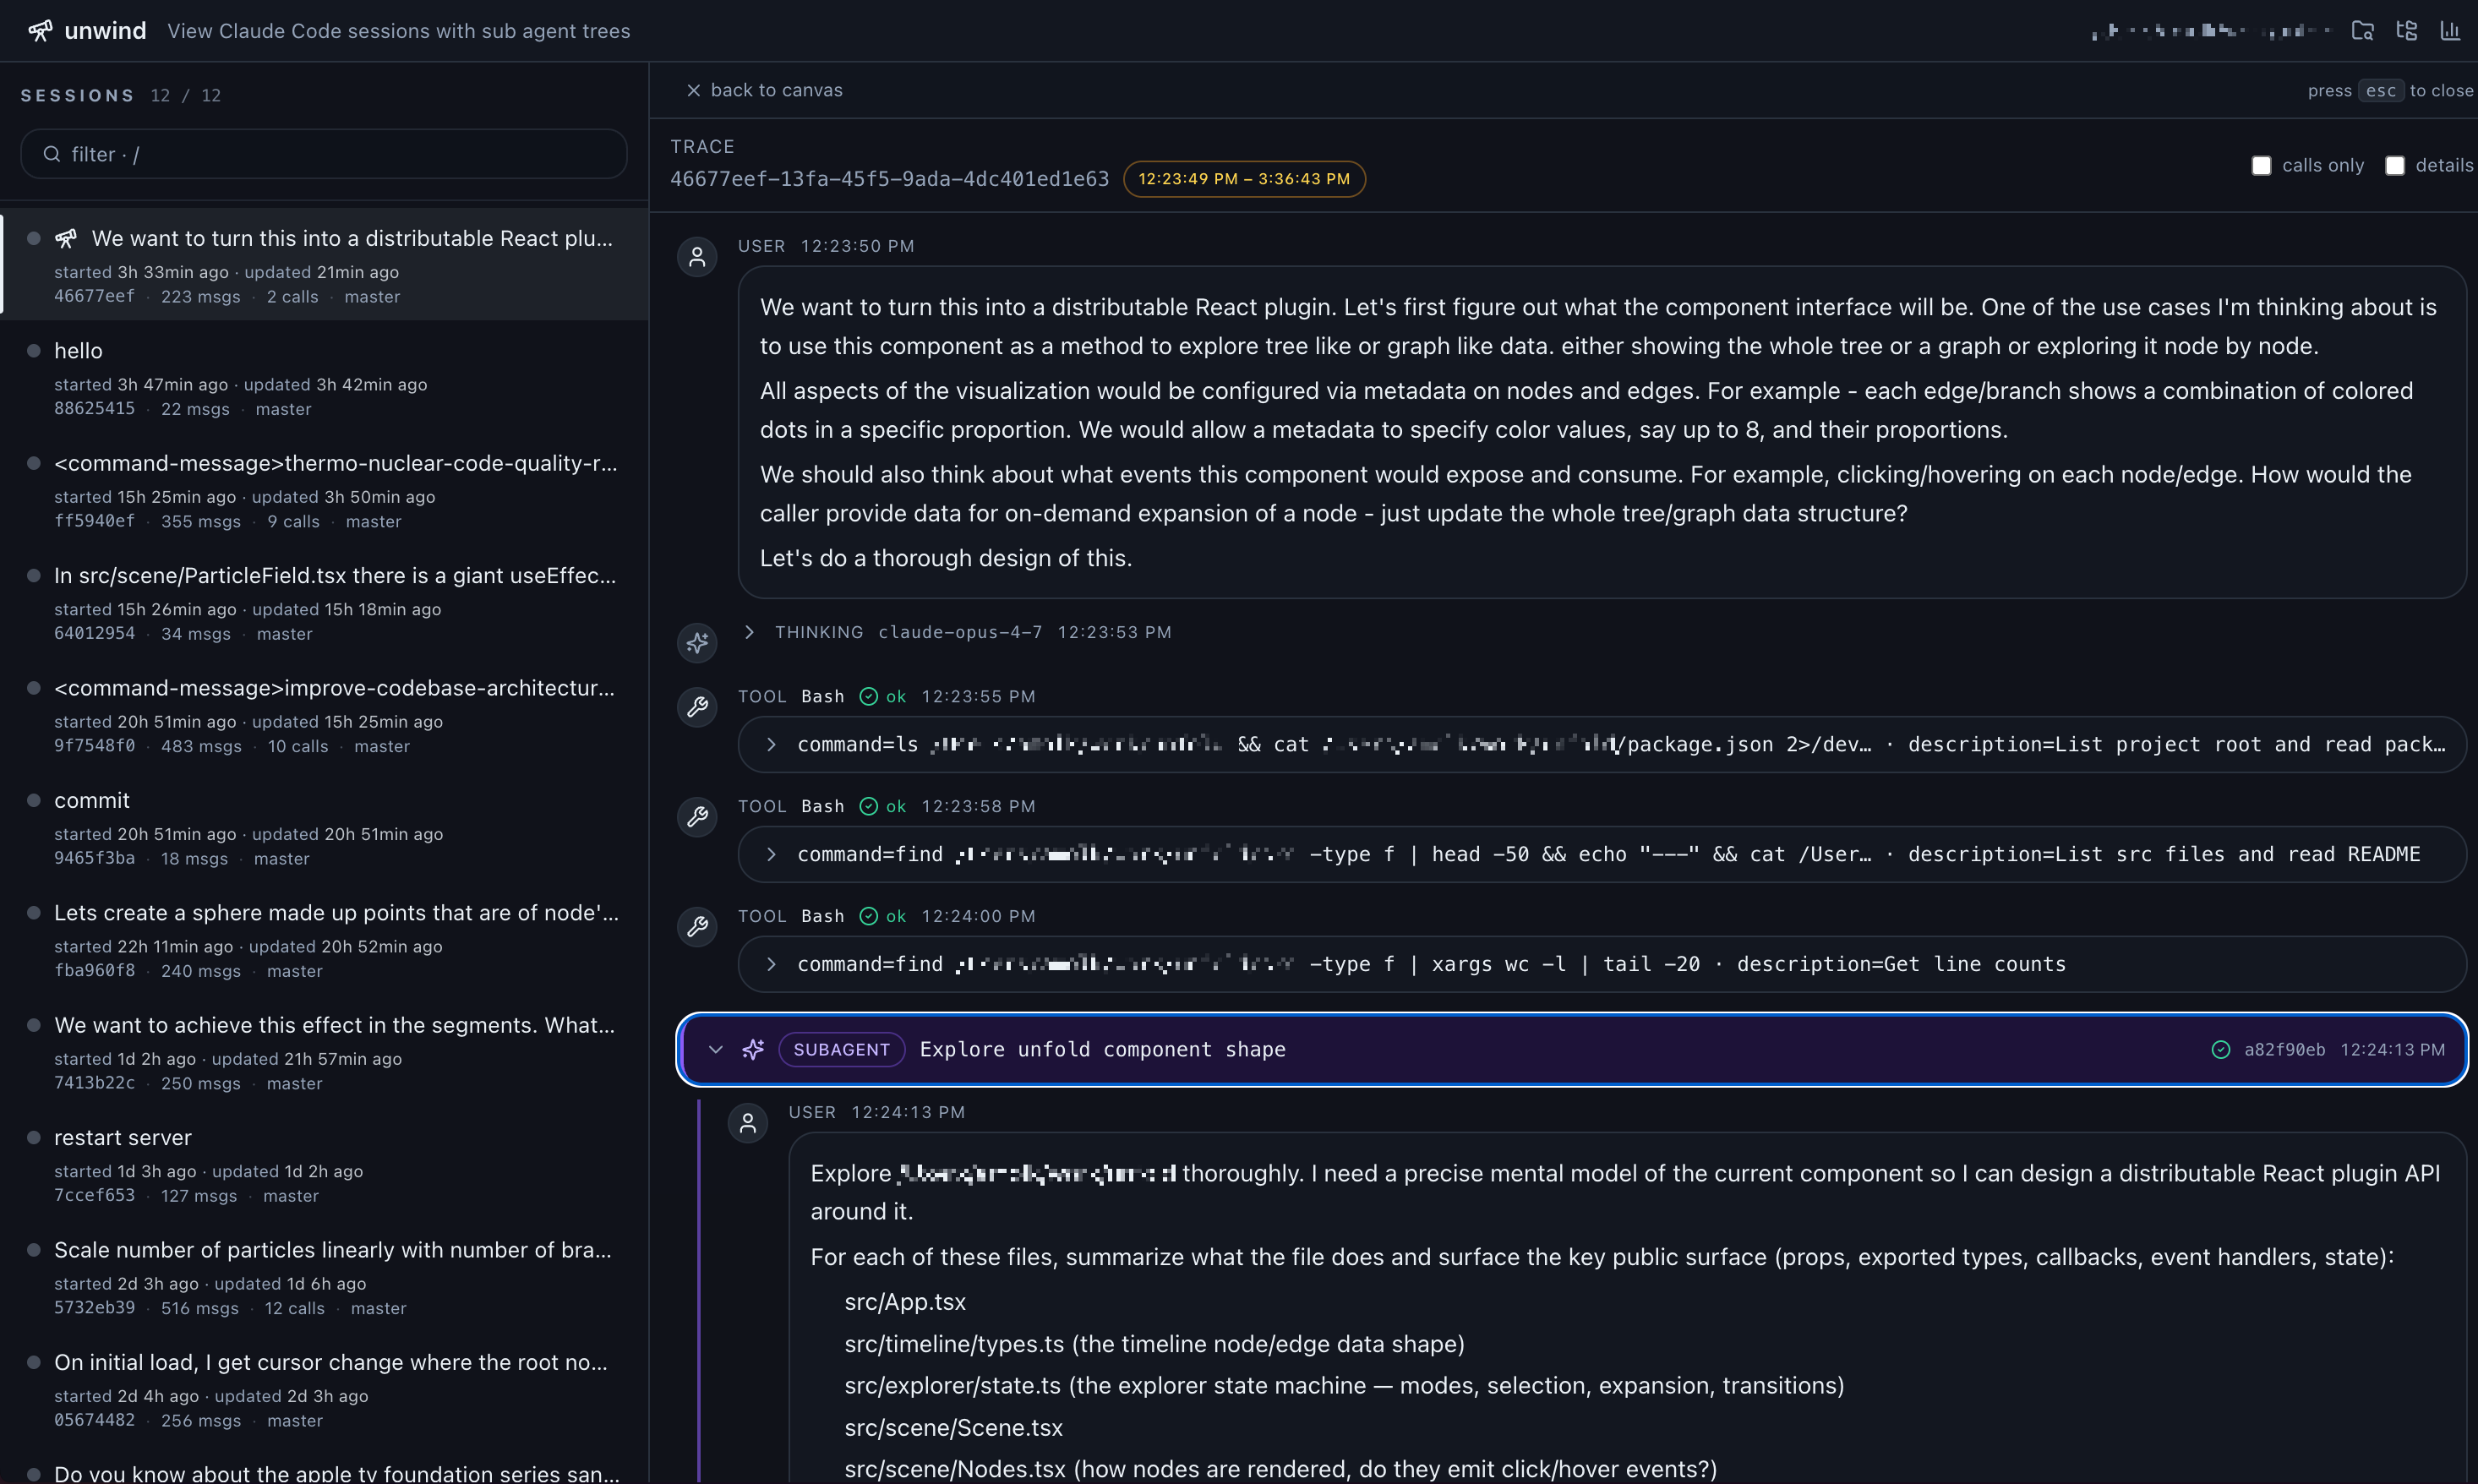This screenshot has width=2478, height=1484.
Task: Click the claude-opus-4-7 model label
Action: click(x=960, y=632)
